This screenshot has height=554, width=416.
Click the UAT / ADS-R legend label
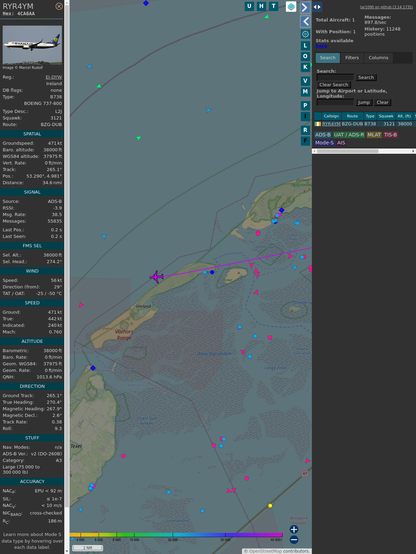349,135
